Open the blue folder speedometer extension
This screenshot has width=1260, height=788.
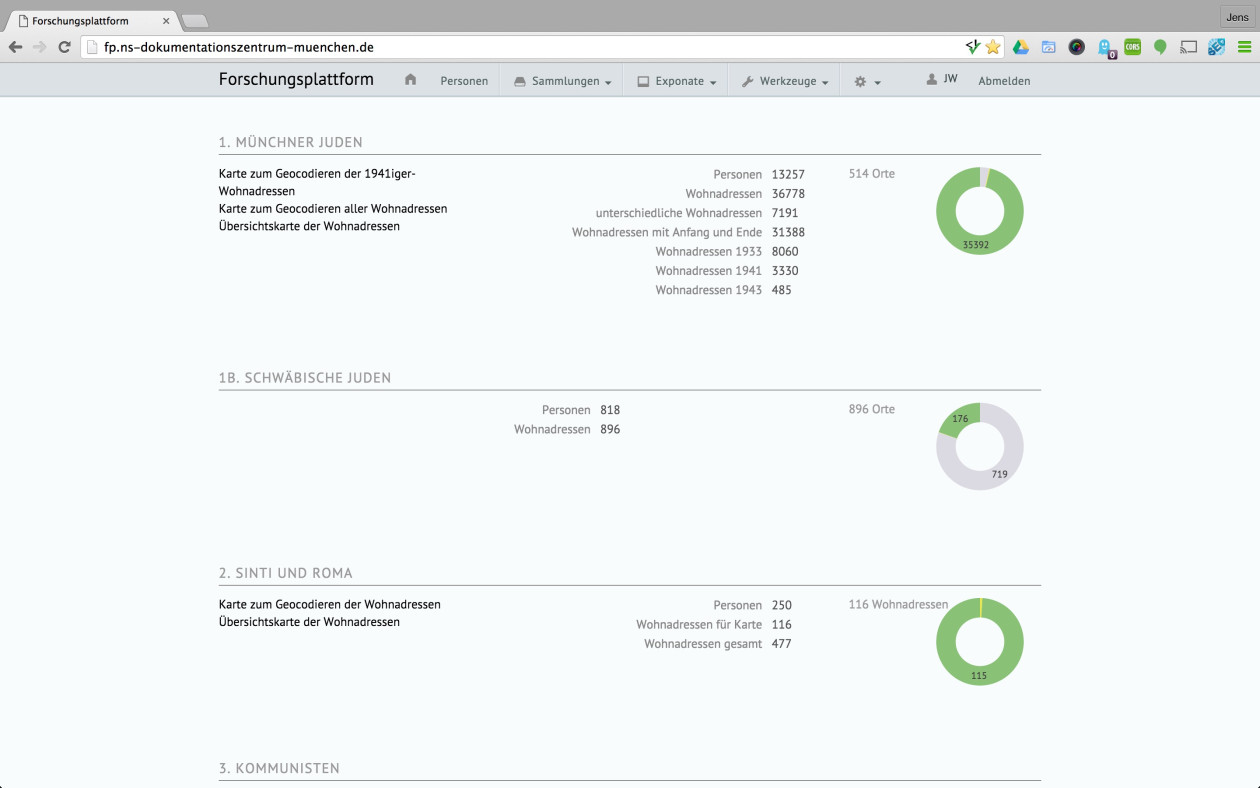pyautogui.click(x=1049, y=47)
